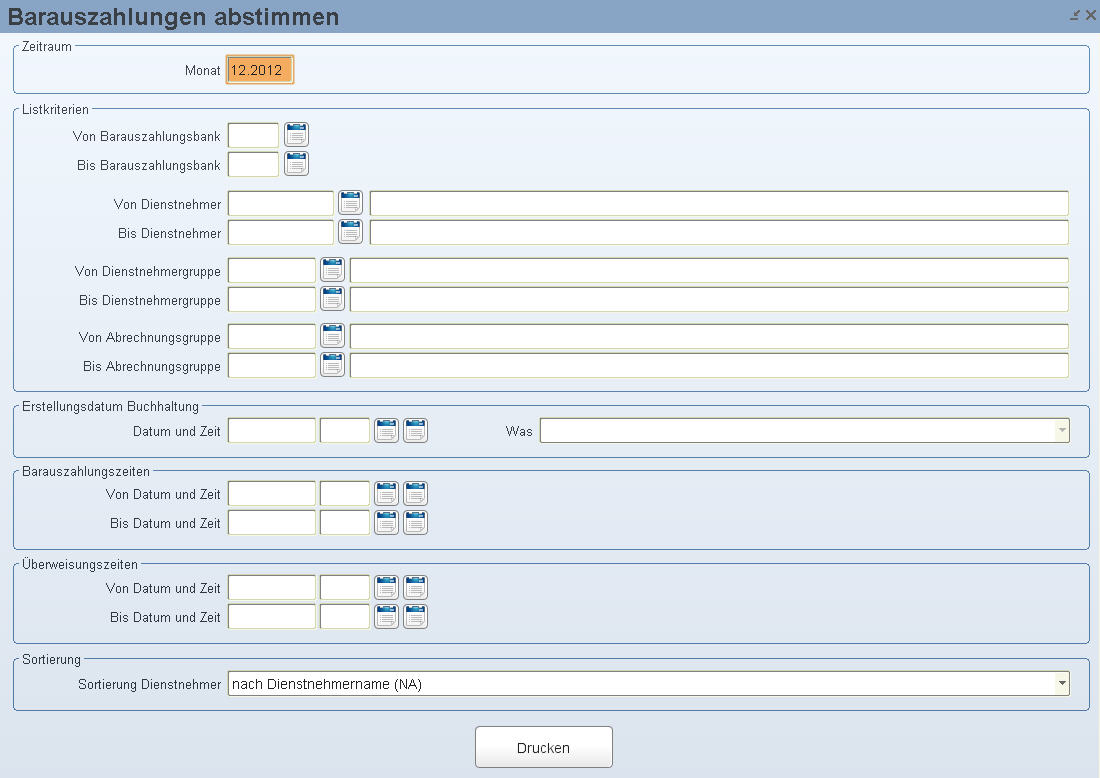Click Überweisungszeiten Bis time field

tap(344, 616)
